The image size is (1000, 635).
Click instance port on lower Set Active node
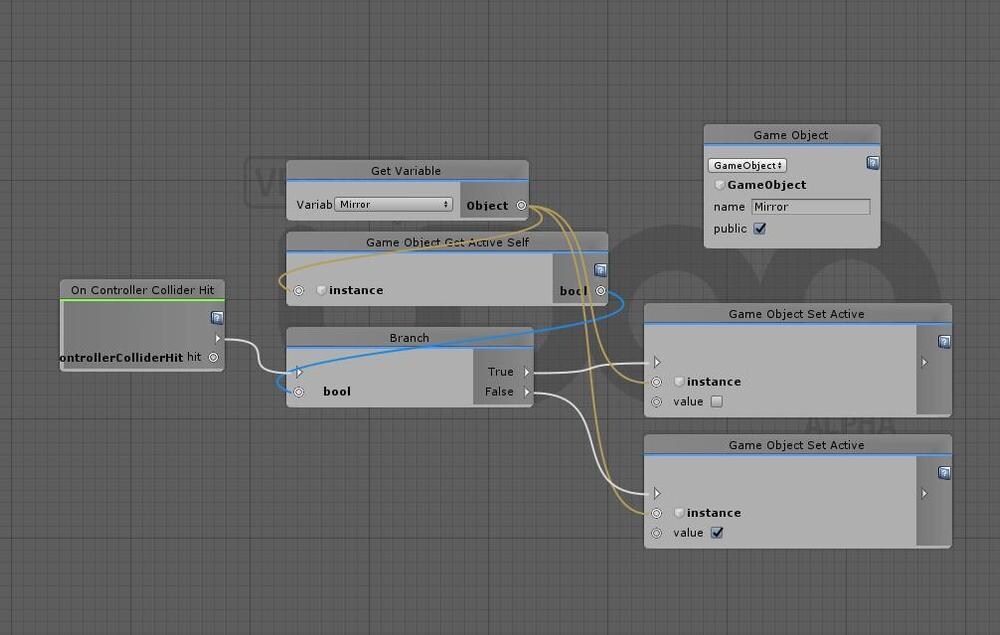coord(656,513)
